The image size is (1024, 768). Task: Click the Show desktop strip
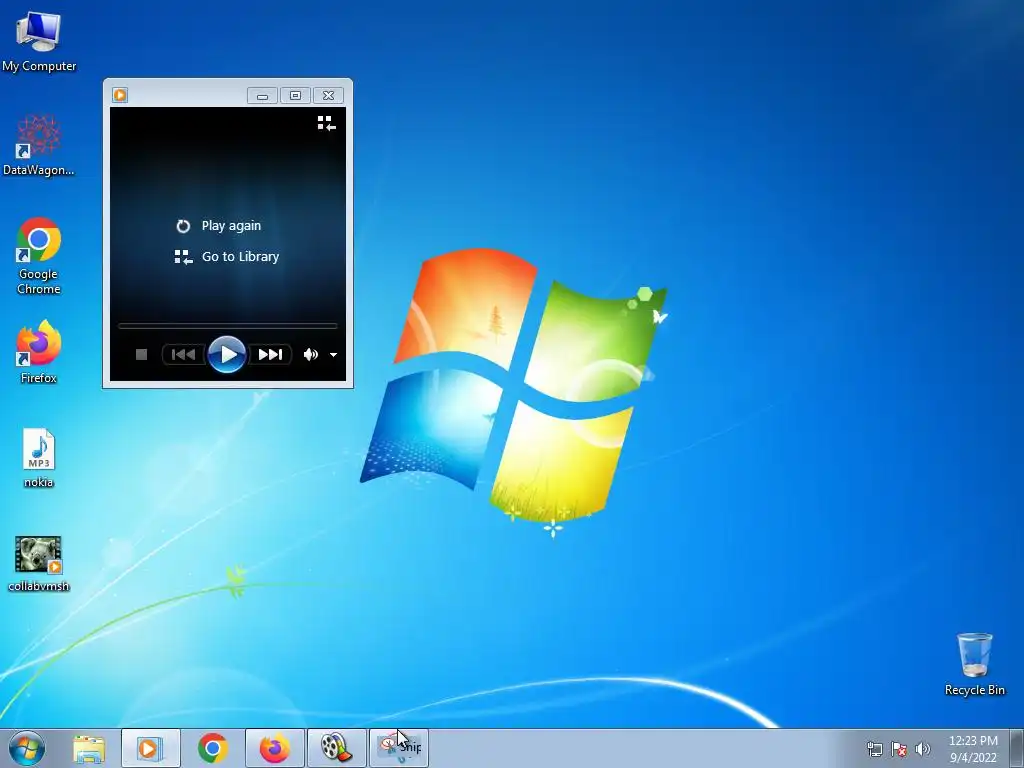(x=1017, y=748)
